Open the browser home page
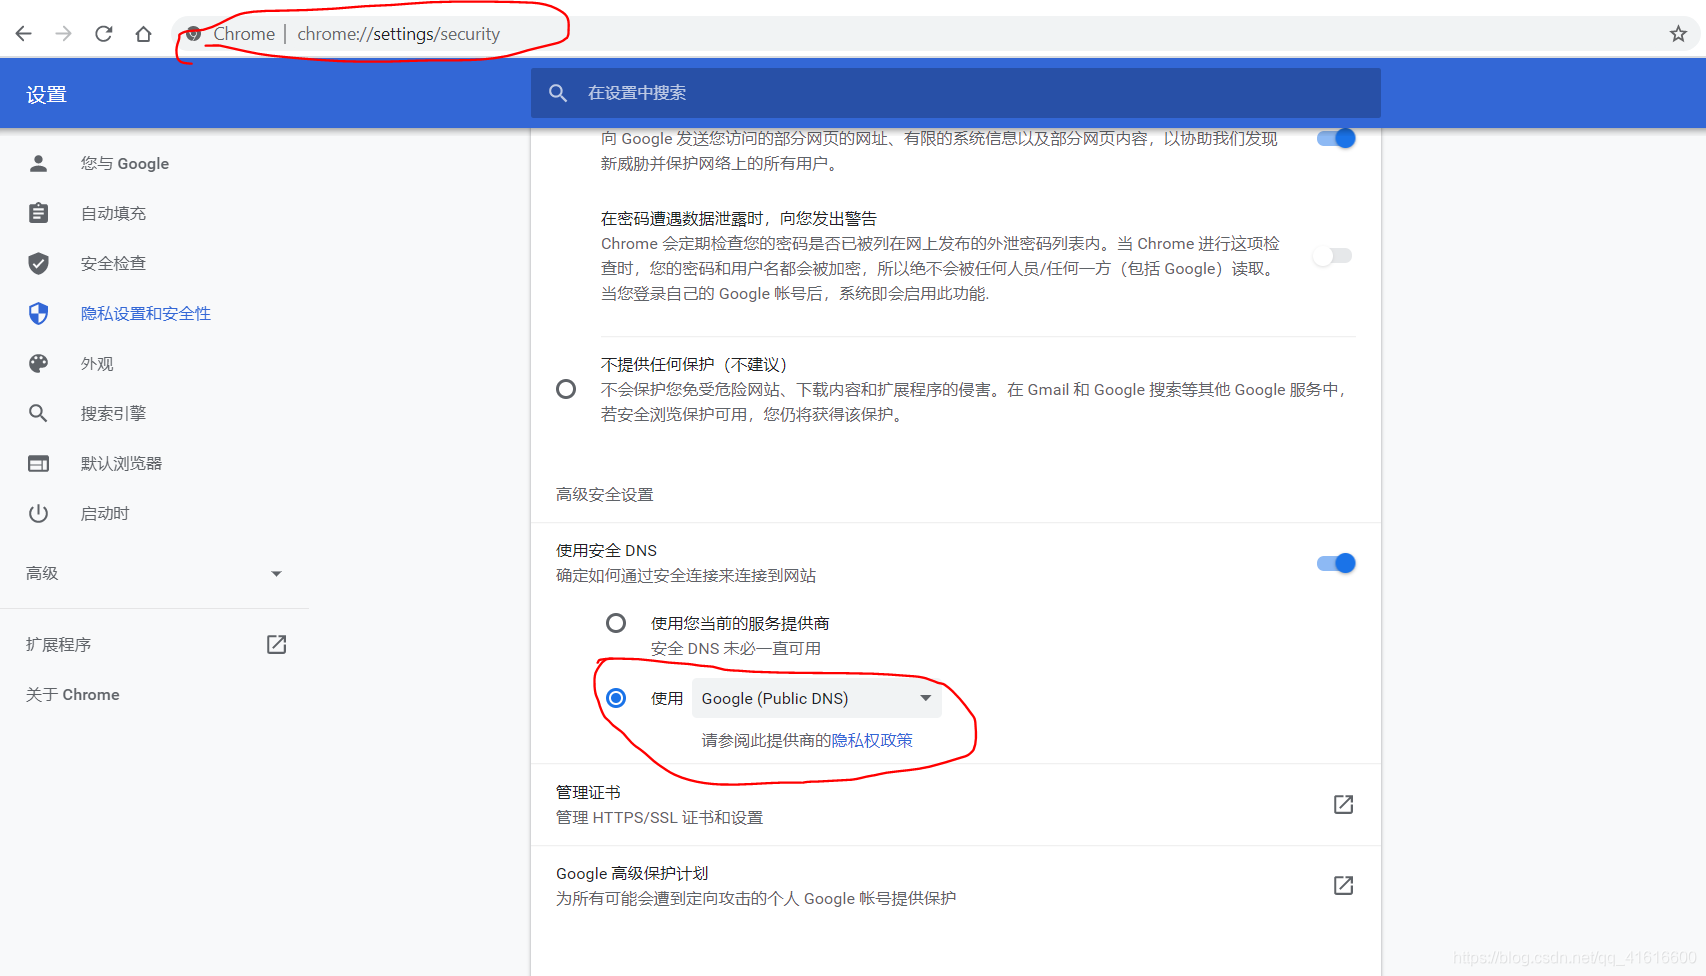1706x976 pixels. (144, 34)
